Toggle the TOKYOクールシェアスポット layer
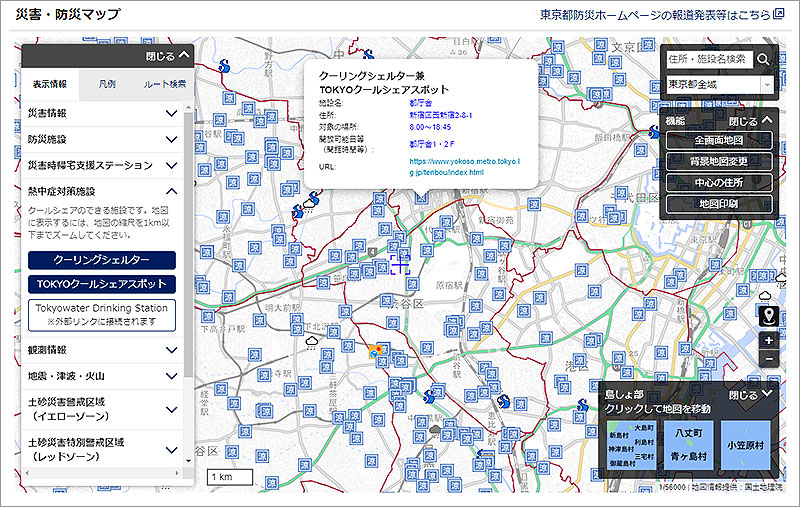Image resolution: width=800 pixels, height=507 pixels. click(102, 283)
